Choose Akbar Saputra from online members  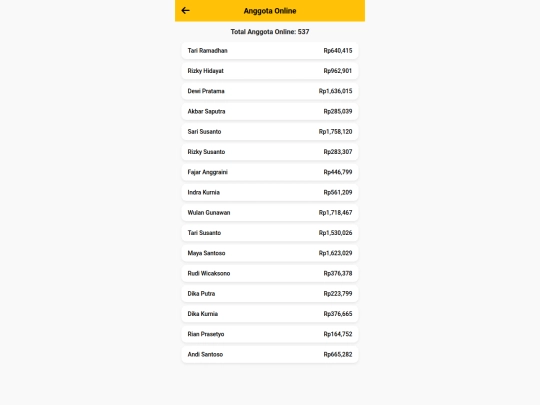270,112
